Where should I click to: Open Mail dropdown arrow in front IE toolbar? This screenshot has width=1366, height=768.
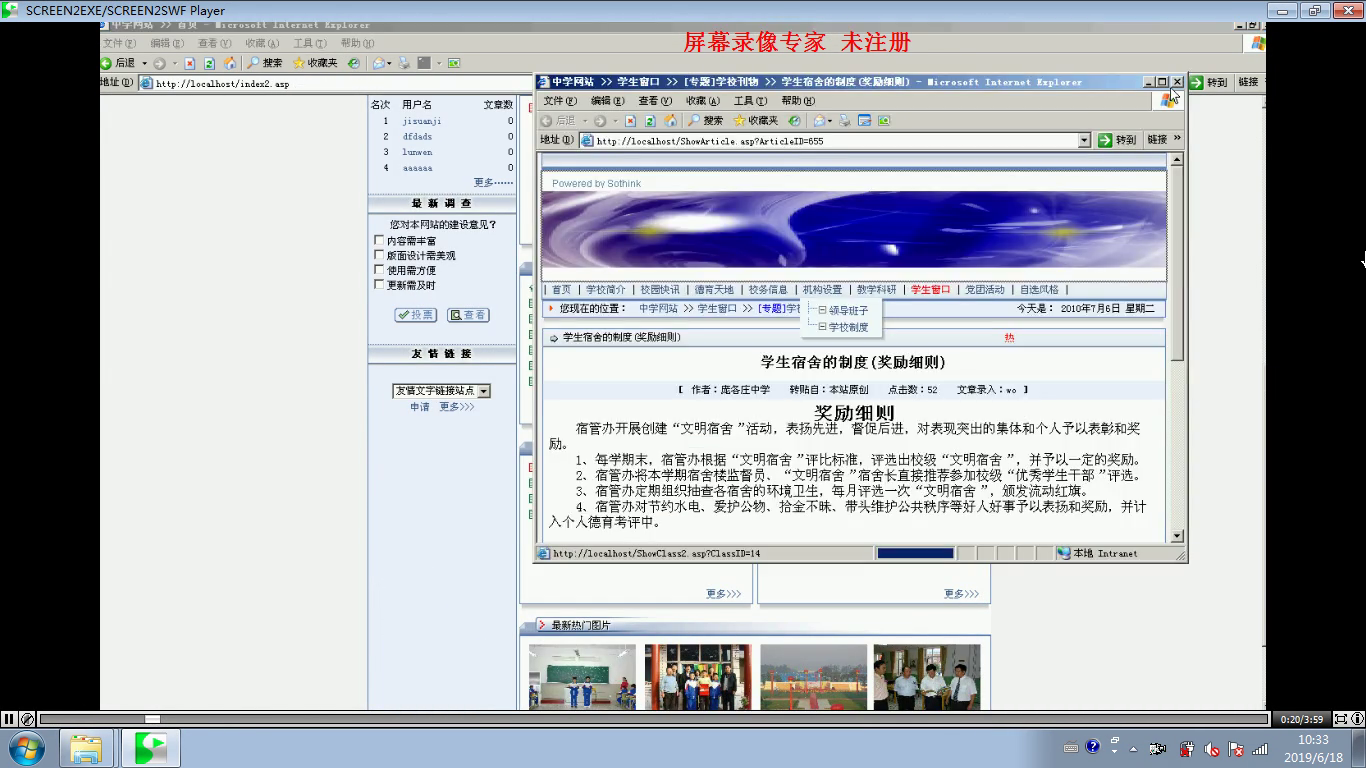coord(830,121)
